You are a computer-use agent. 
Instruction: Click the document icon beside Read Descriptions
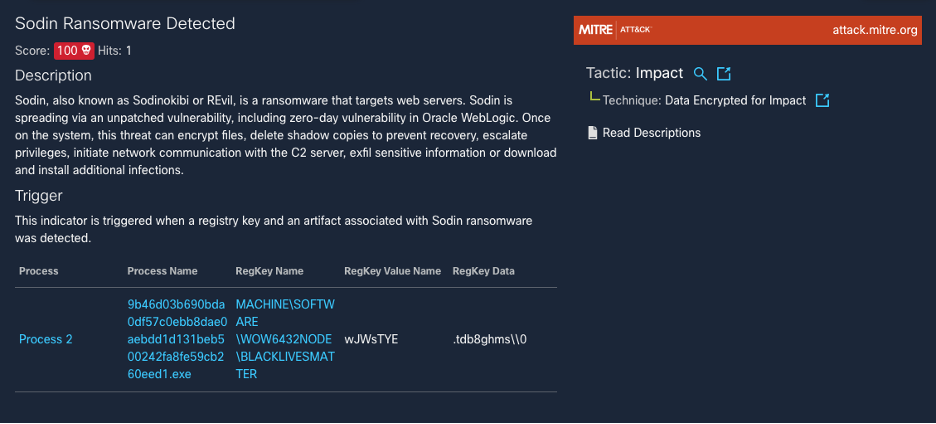593,133
